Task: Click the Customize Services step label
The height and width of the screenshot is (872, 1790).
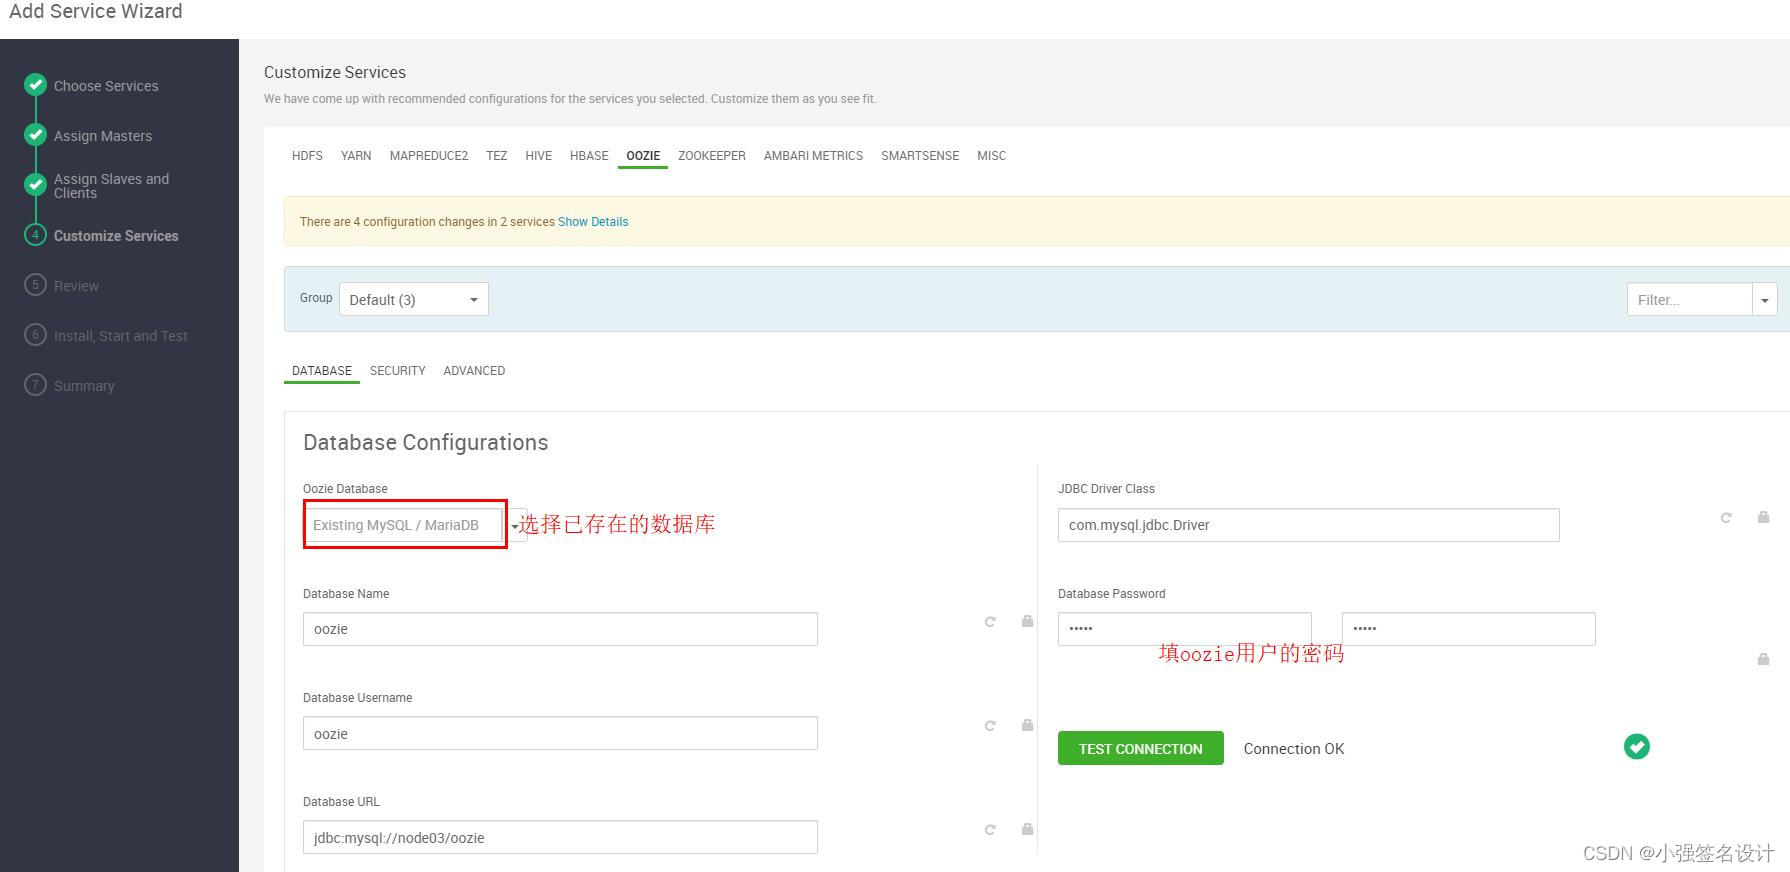Action: [x=116, y=236]
